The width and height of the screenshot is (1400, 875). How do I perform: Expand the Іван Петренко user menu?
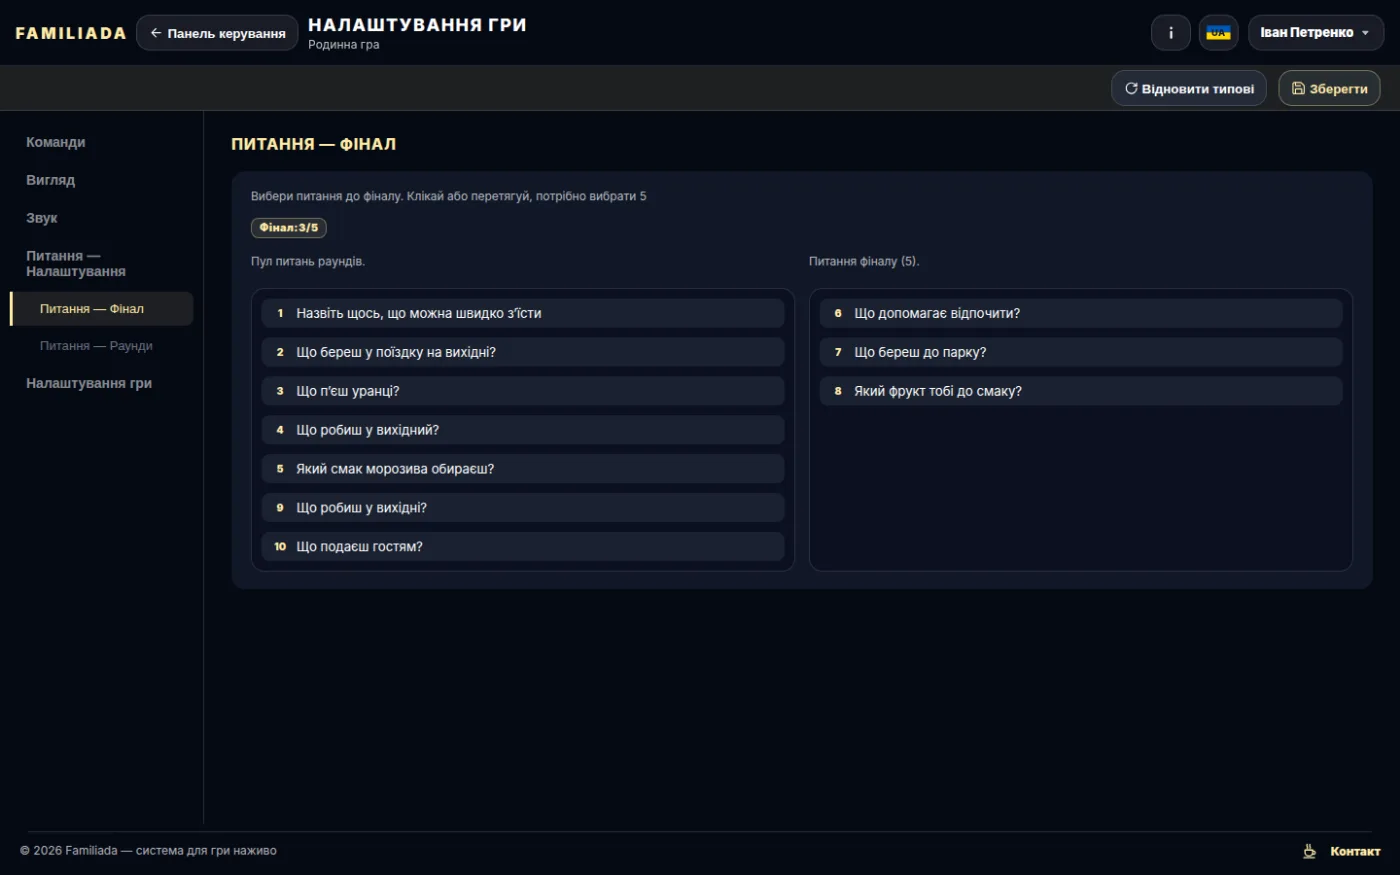[1315, 33]
